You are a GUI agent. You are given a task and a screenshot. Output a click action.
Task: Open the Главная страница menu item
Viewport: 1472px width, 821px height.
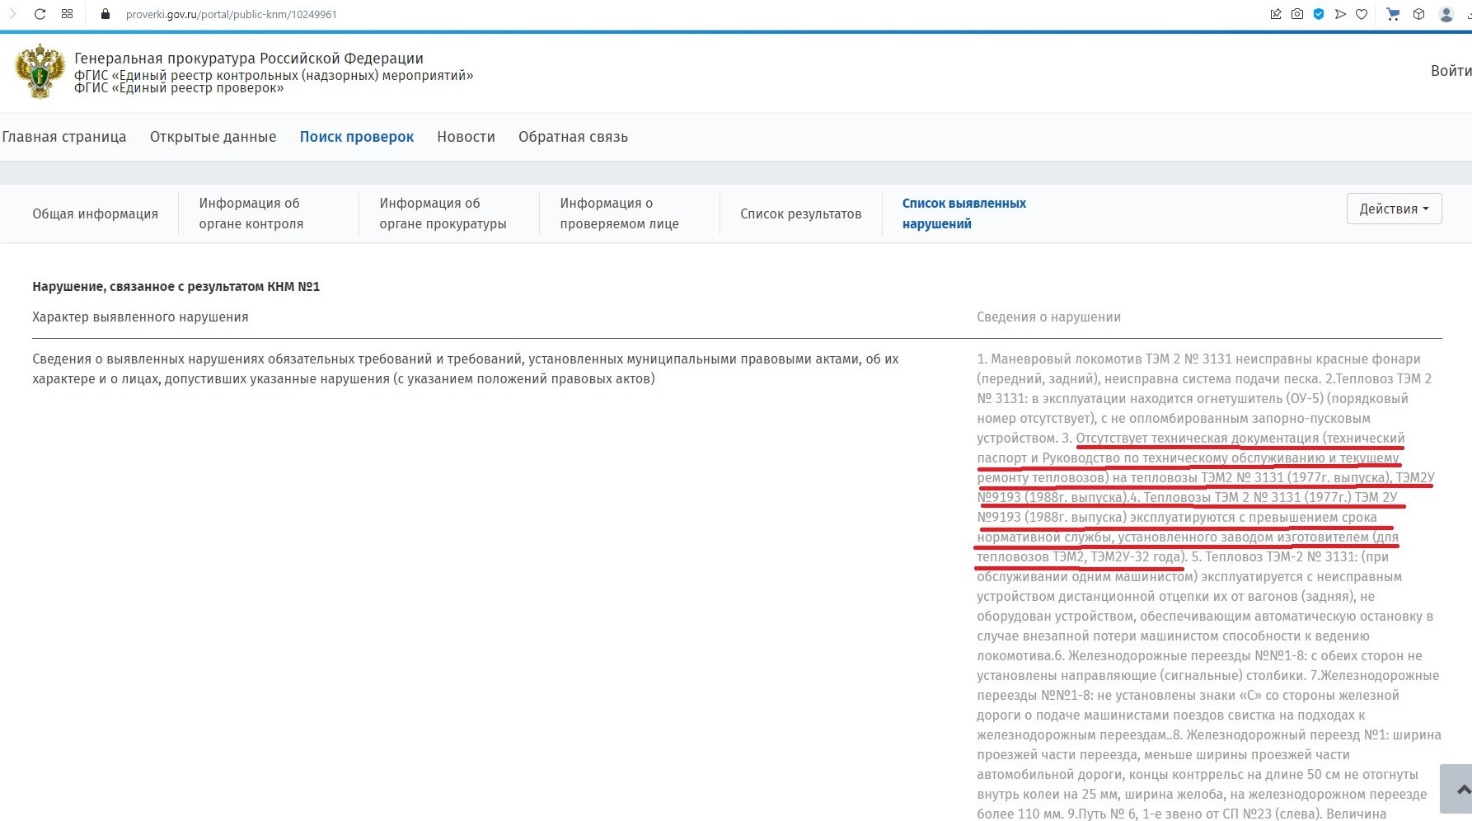pyautogui.click(x=64, y=137)
